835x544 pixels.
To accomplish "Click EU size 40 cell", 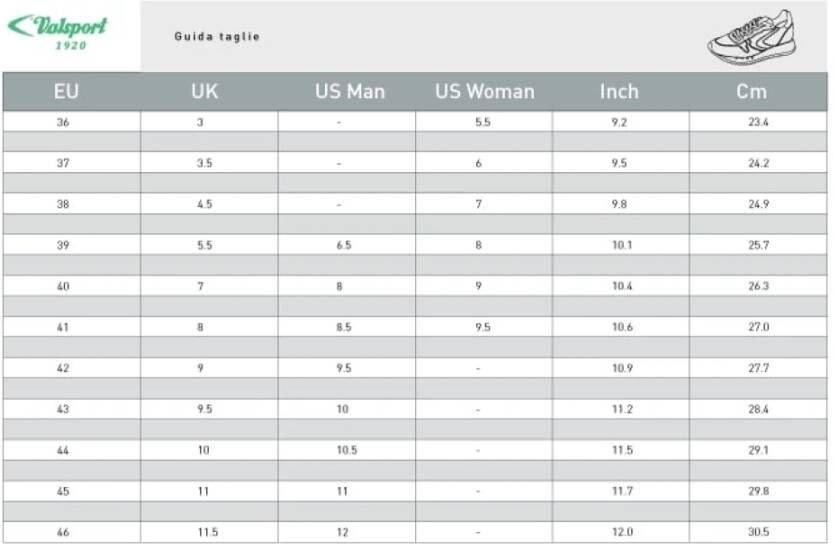I will [x=72, y=286].
